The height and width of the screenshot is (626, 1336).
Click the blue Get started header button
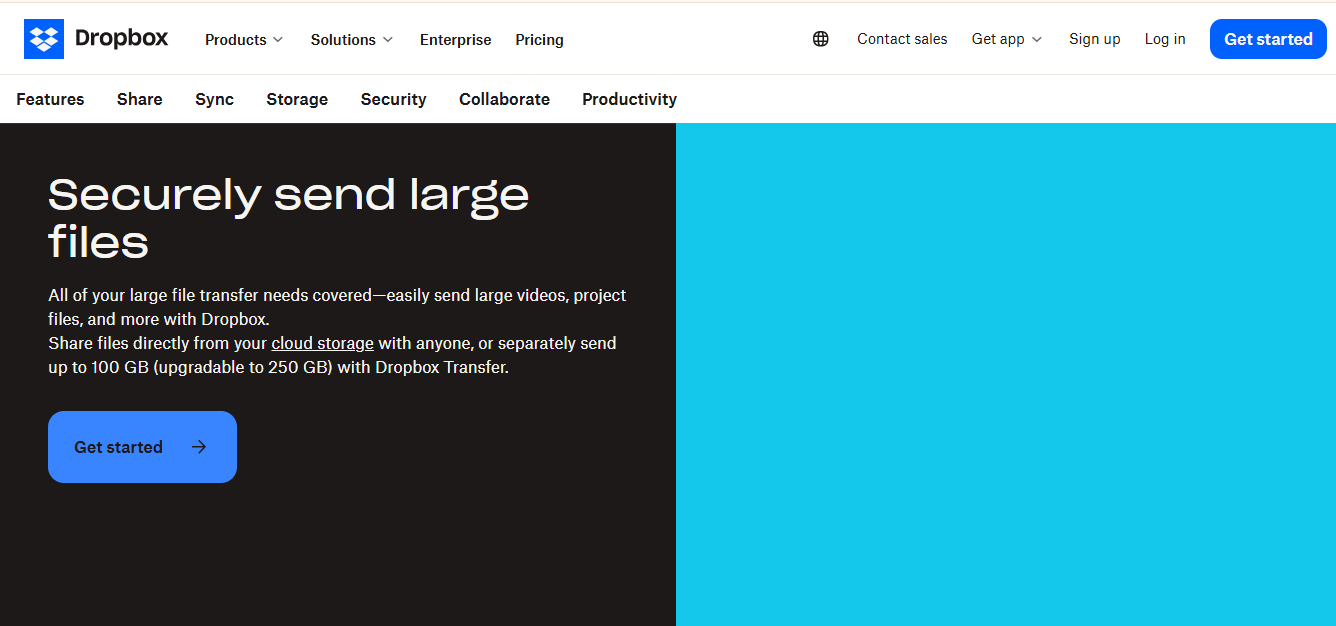(1268, 39)
